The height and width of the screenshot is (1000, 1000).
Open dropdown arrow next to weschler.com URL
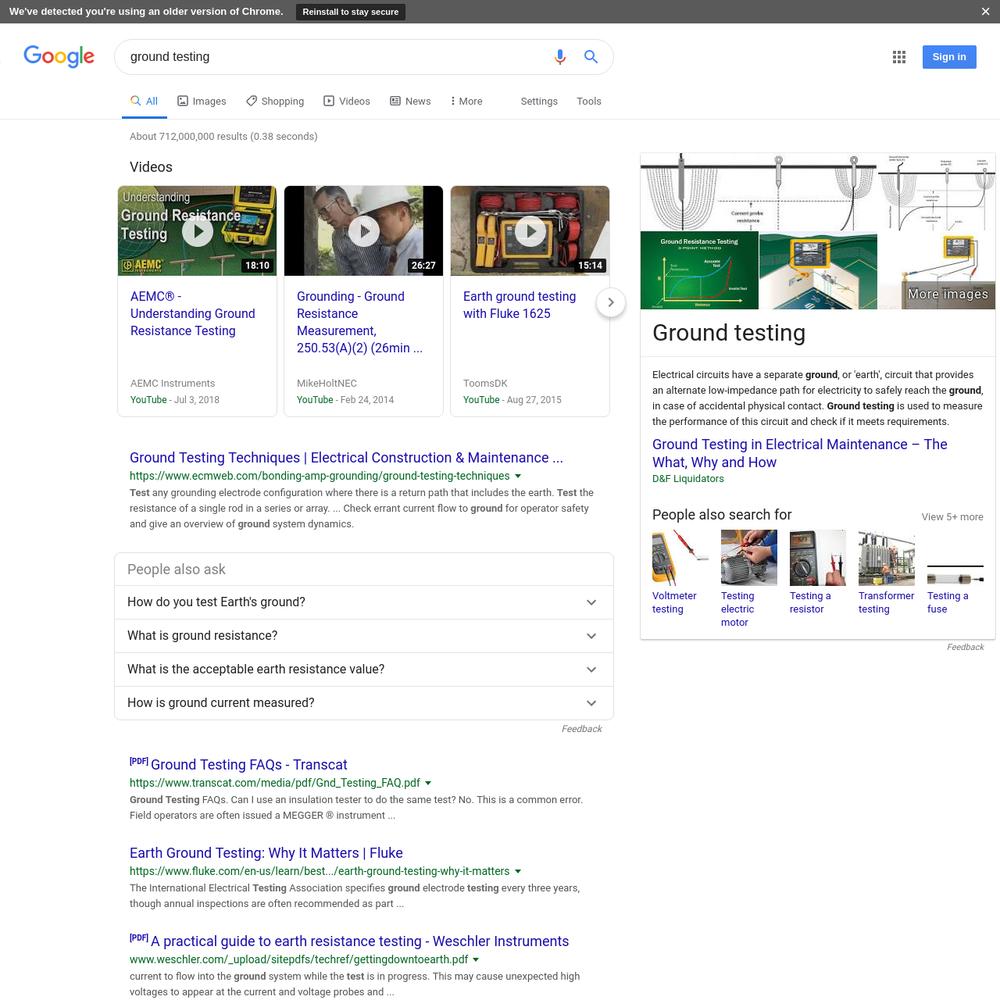point(476,960)
